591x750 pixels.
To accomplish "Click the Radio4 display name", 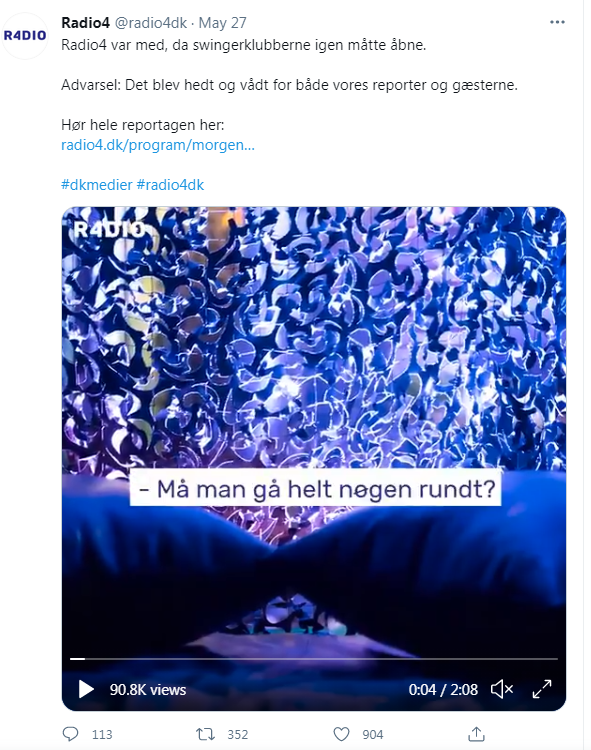I will pos(86,22).
